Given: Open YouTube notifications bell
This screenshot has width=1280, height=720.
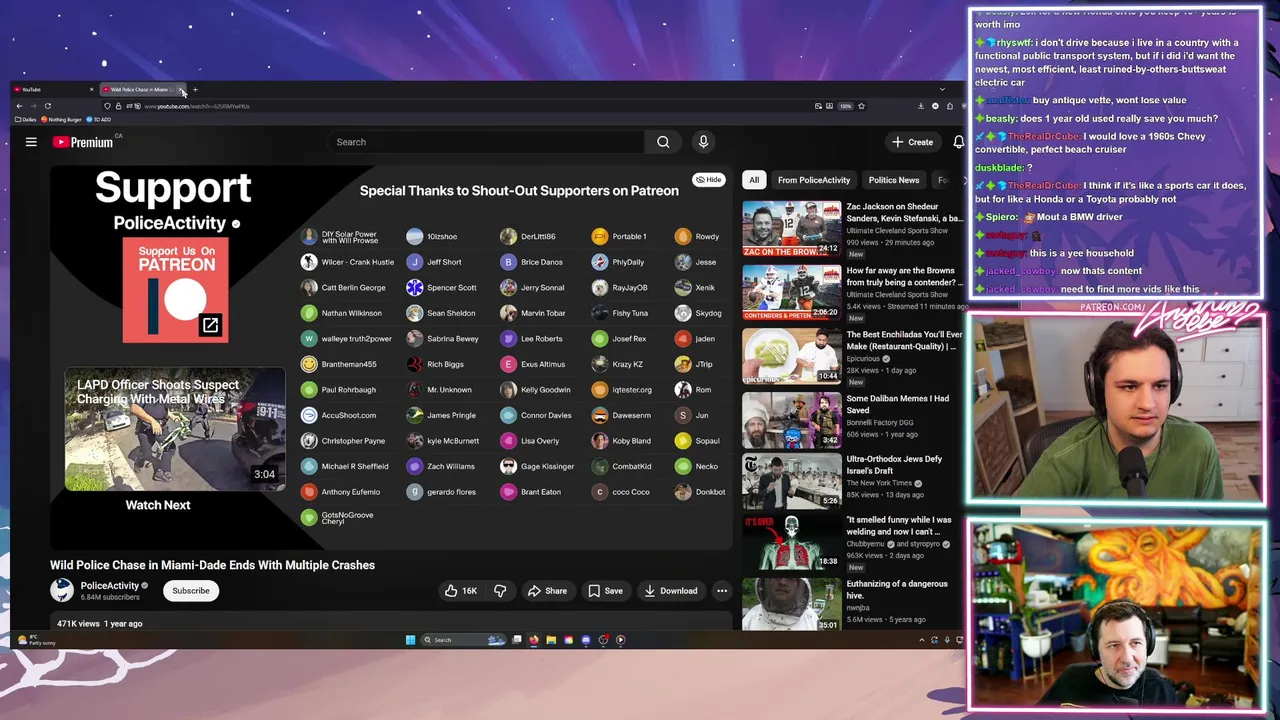Looking at the screenshot, I should coord(958,142).
